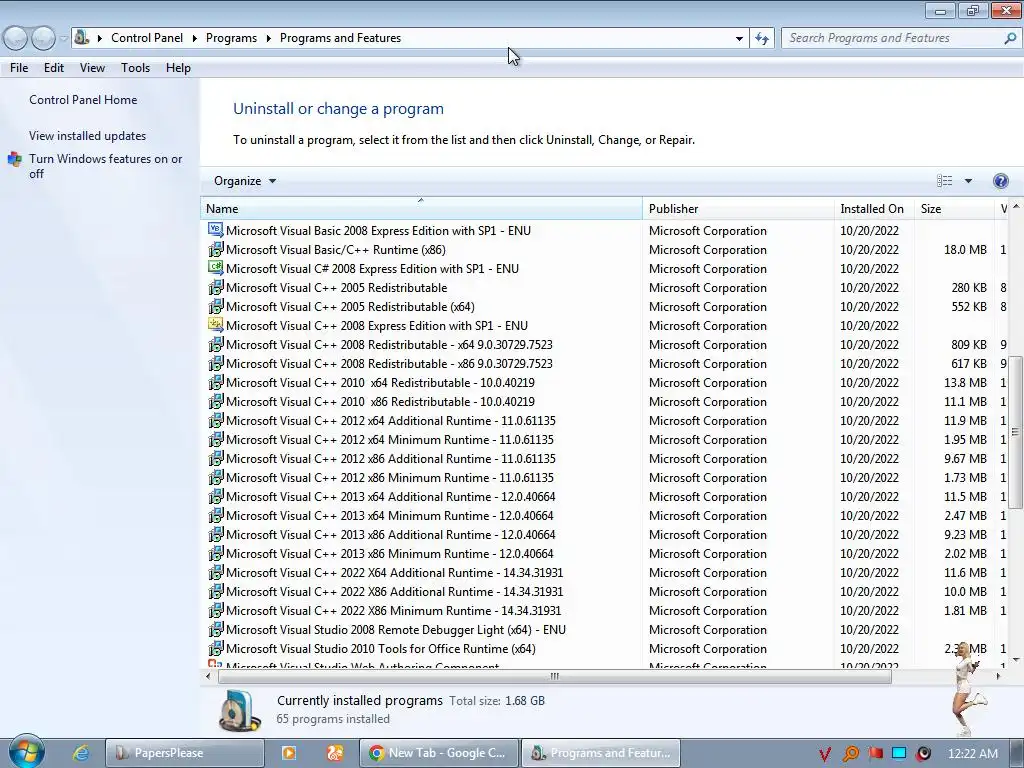The height and width of the screenshot is (768, 1024).
Task: Open the View menu
Action: click(x=92, y=68)
